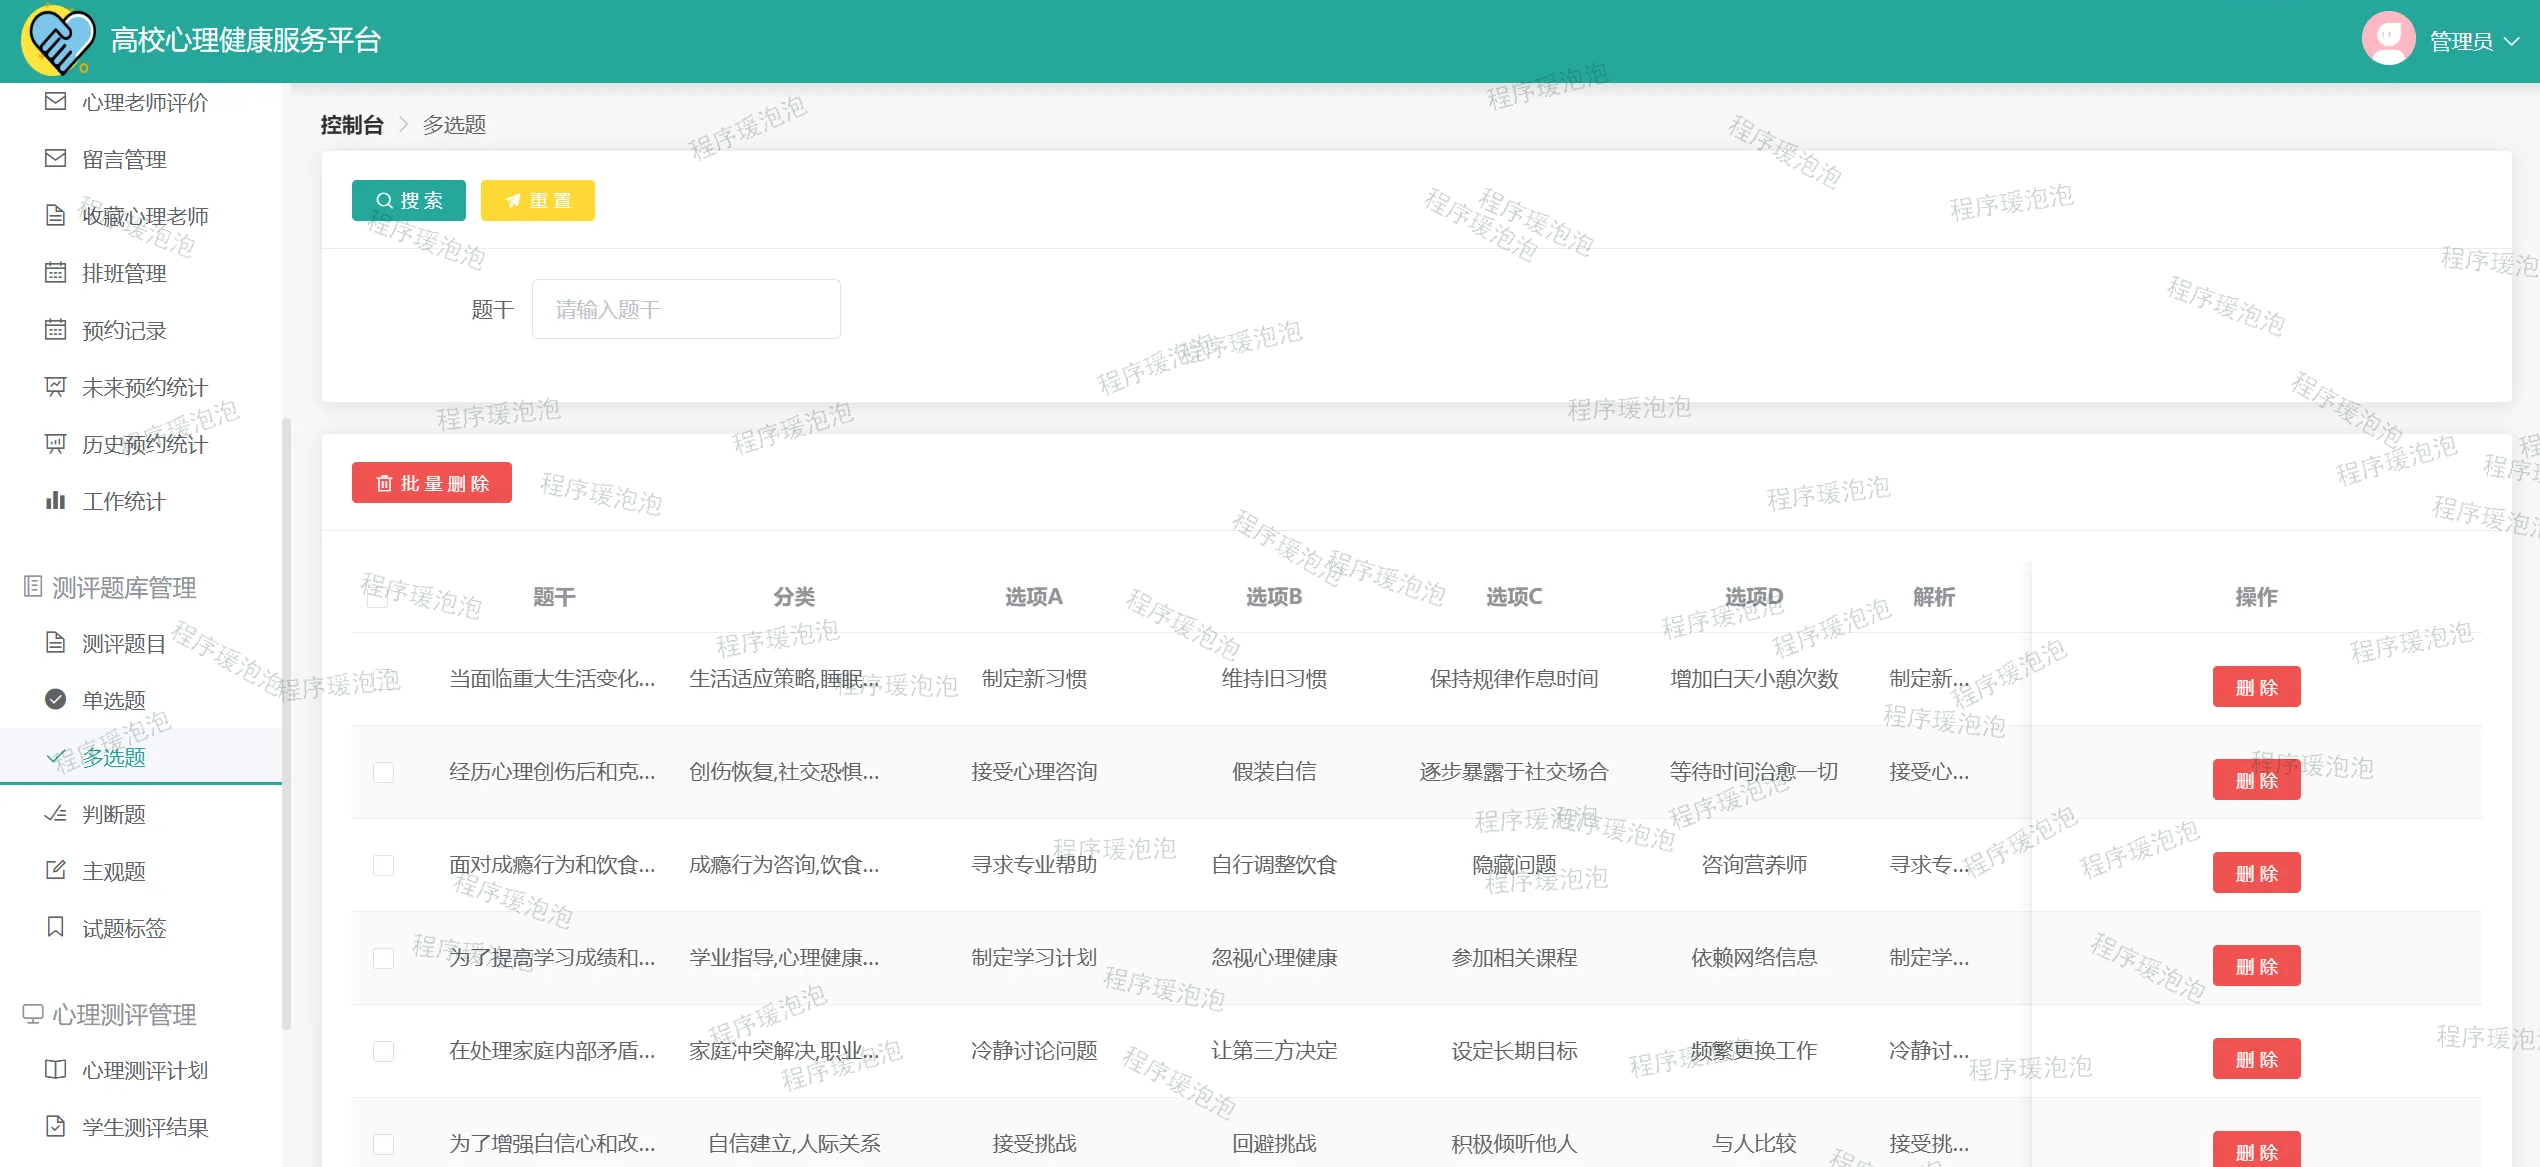Click the bar chart icon beside 工作统计

coord(56,501)
